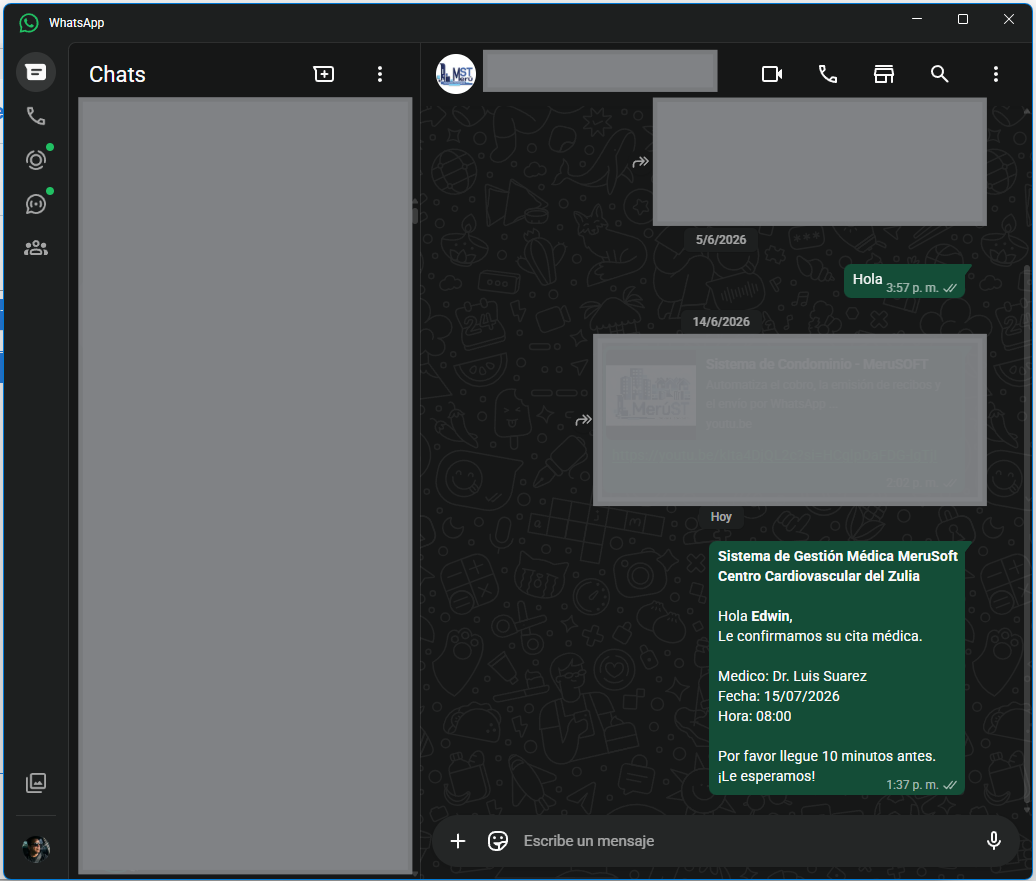This screenshot has height=881, width=1036.
Task: Start a new chat
Action: pos(324,74)
